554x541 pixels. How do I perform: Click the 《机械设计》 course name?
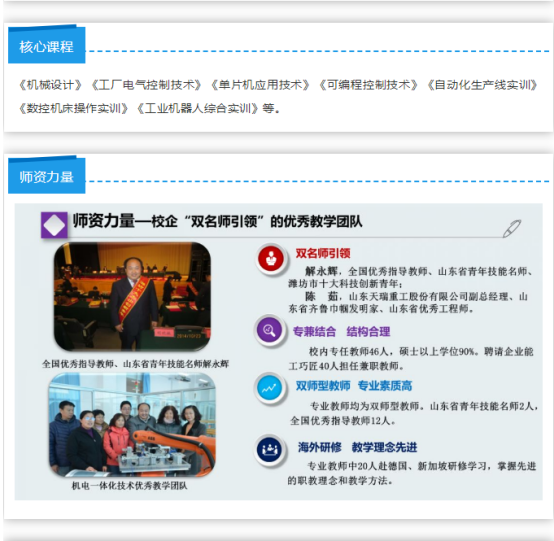[50, 85]
